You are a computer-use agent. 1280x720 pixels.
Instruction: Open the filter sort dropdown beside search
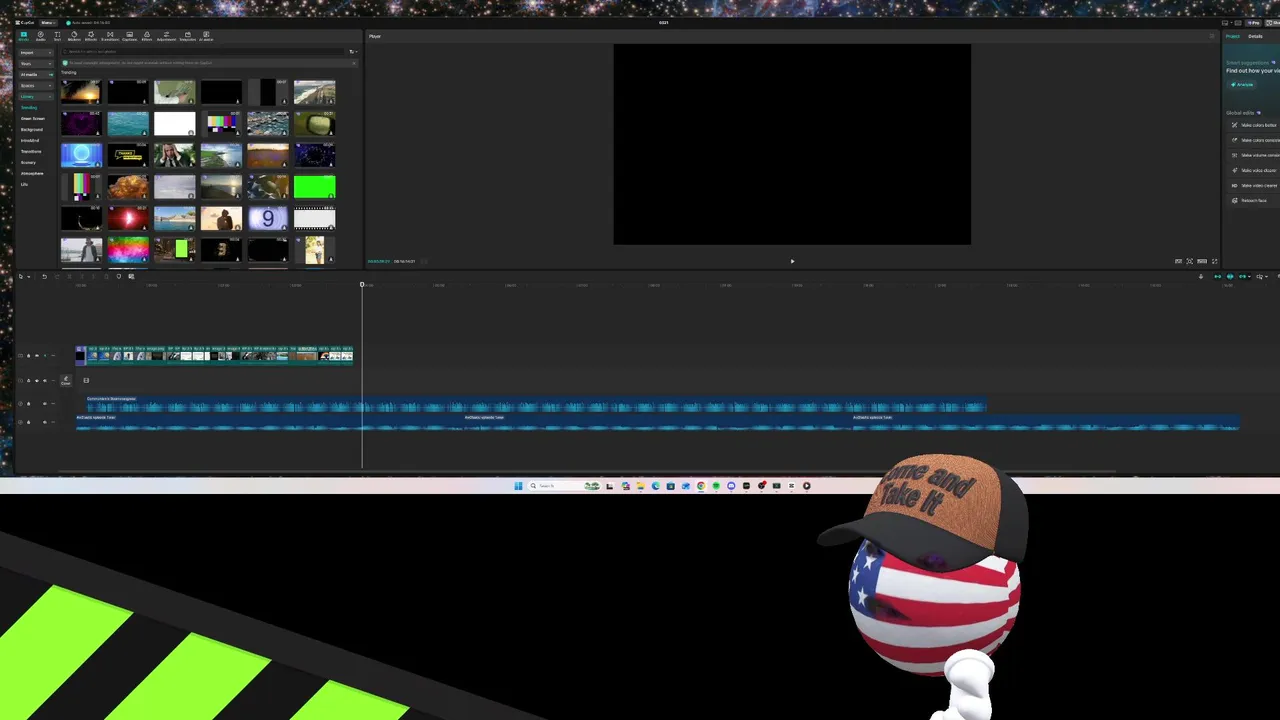pyautogui.click(x=352, y=51)
